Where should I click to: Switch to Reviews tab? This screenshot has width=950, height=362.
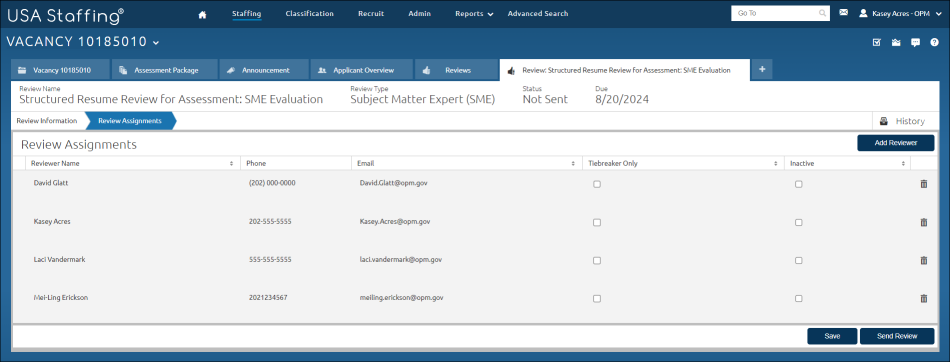[456, 70]
